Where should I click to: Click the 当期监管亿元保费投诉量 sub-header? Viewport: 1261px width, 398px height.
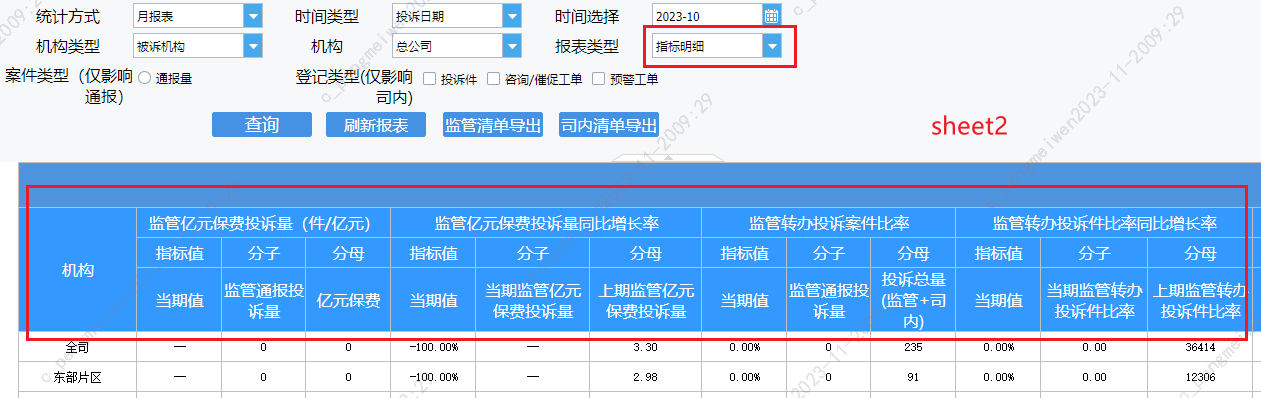click(533, 300)
